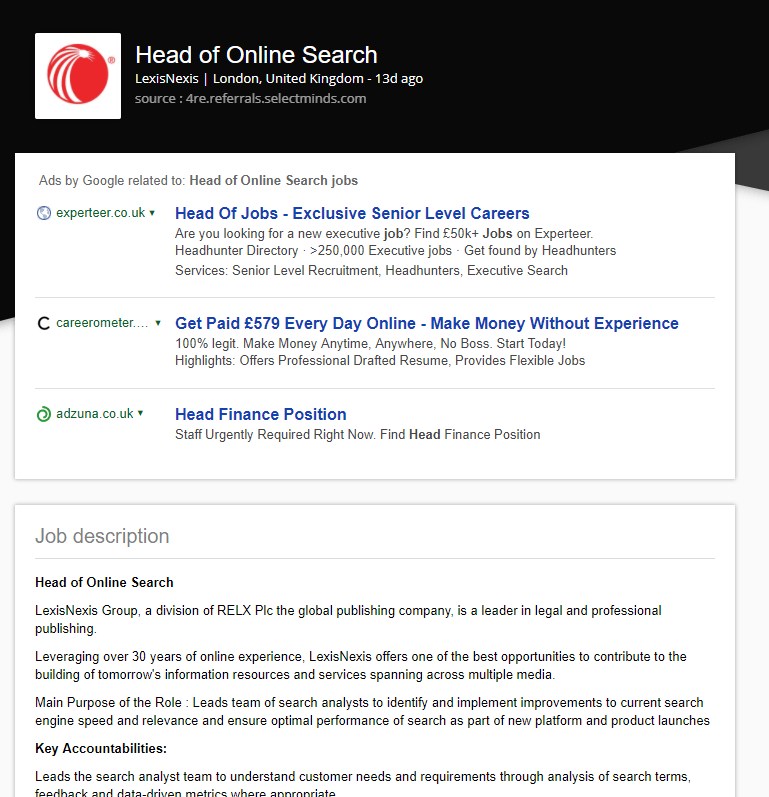Click 'Leads the search analyst team' paragraph

pyautogui.click(x=363, y=784)
